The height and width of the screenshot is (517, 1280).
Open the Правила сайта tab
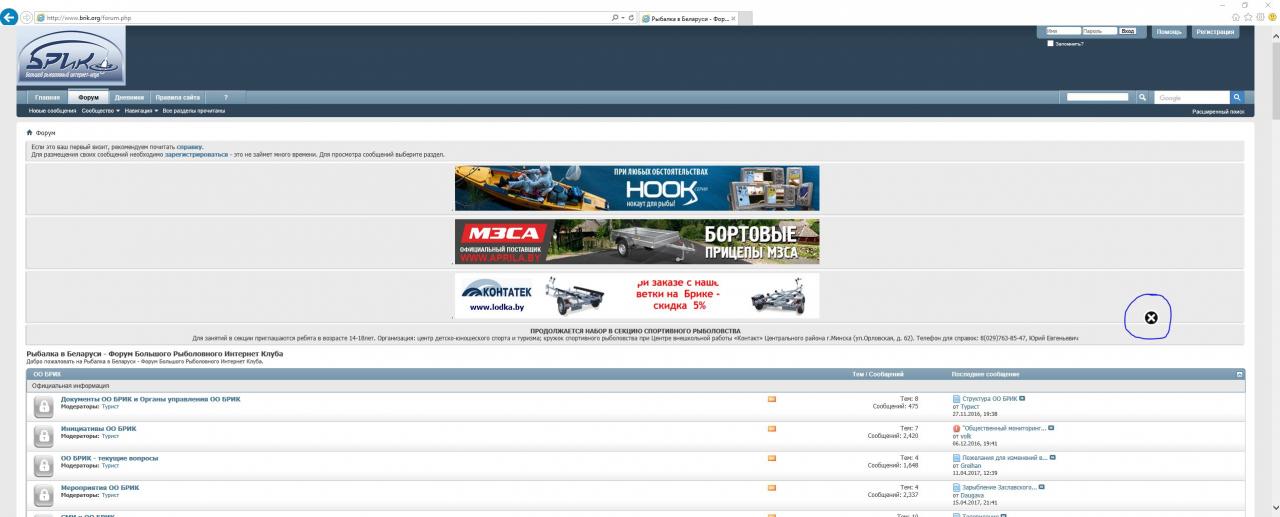pos(177,97)
